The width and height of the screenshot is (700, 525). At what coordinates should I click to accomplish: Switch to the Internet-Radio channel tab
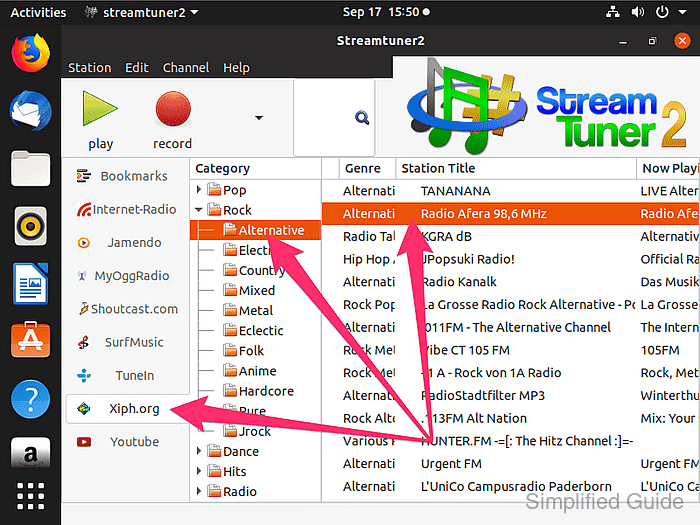127,209
